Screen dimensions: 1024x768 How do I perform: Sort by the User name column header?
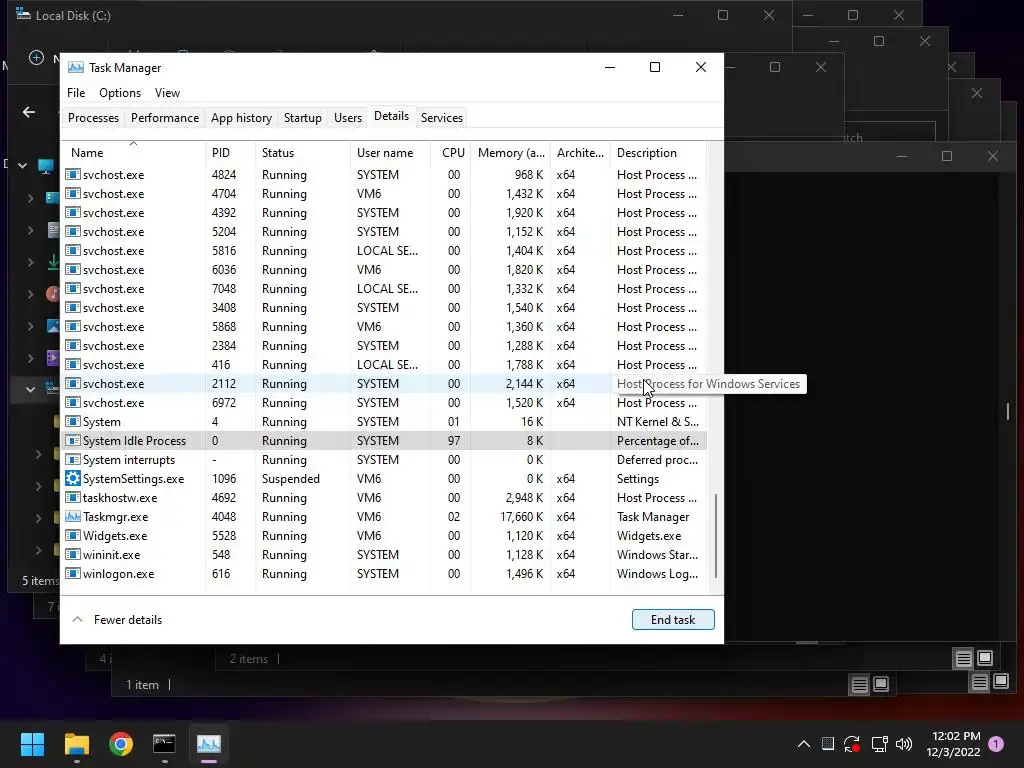[390, 152]
